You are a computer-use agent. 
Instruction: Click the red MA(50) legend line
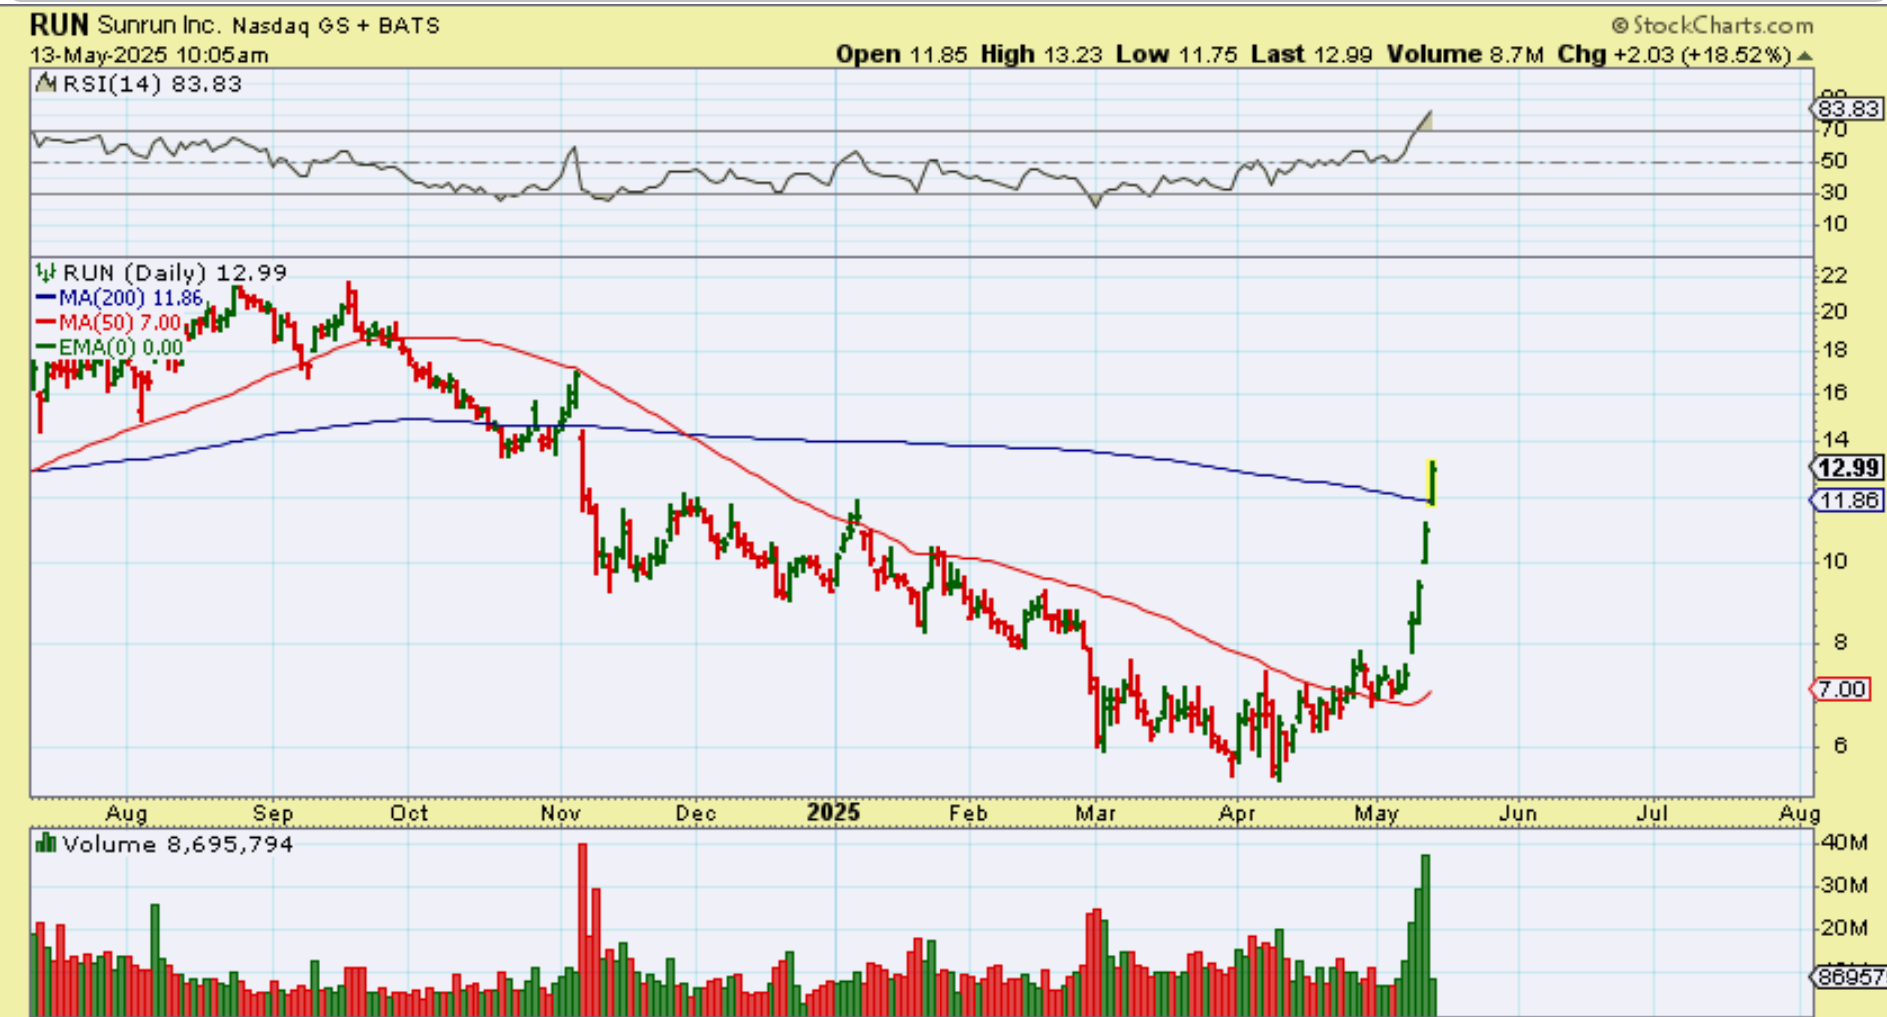46,323
